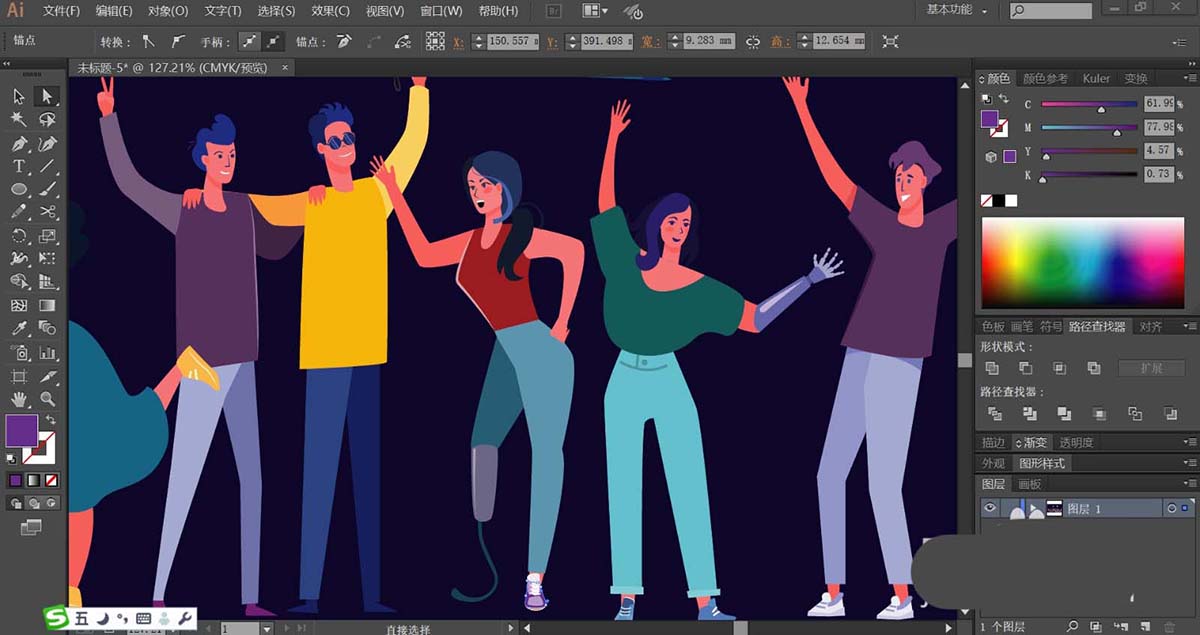Select the Ellipse shape tool
The image size is (1200, 635).
[19, 189]
